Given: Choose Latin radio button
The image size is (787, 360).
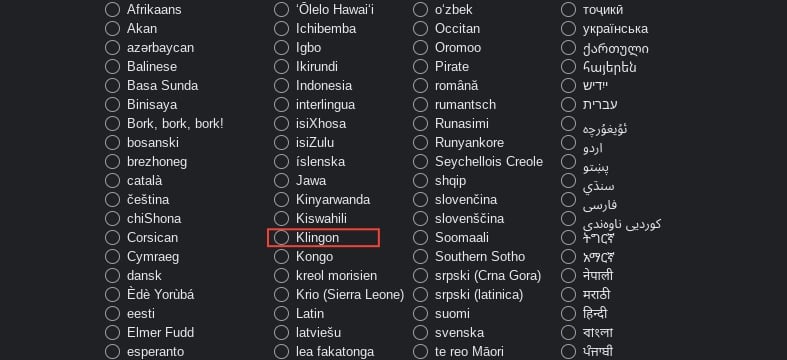Looking at the screenshot, I should click(x=282, y=313).
